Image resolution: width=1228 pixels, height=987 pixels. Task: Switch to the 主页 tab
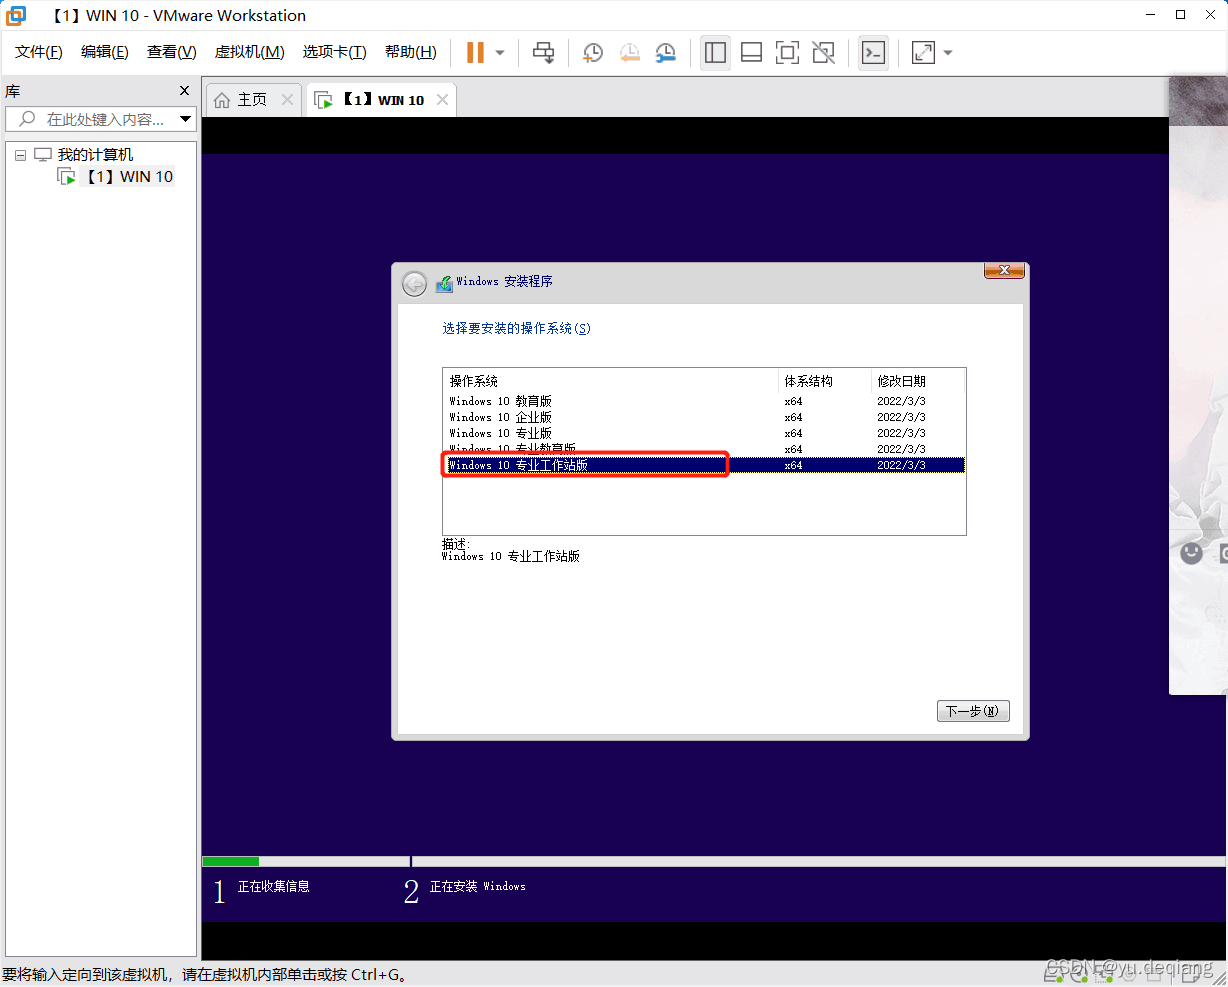pos(252,100)
